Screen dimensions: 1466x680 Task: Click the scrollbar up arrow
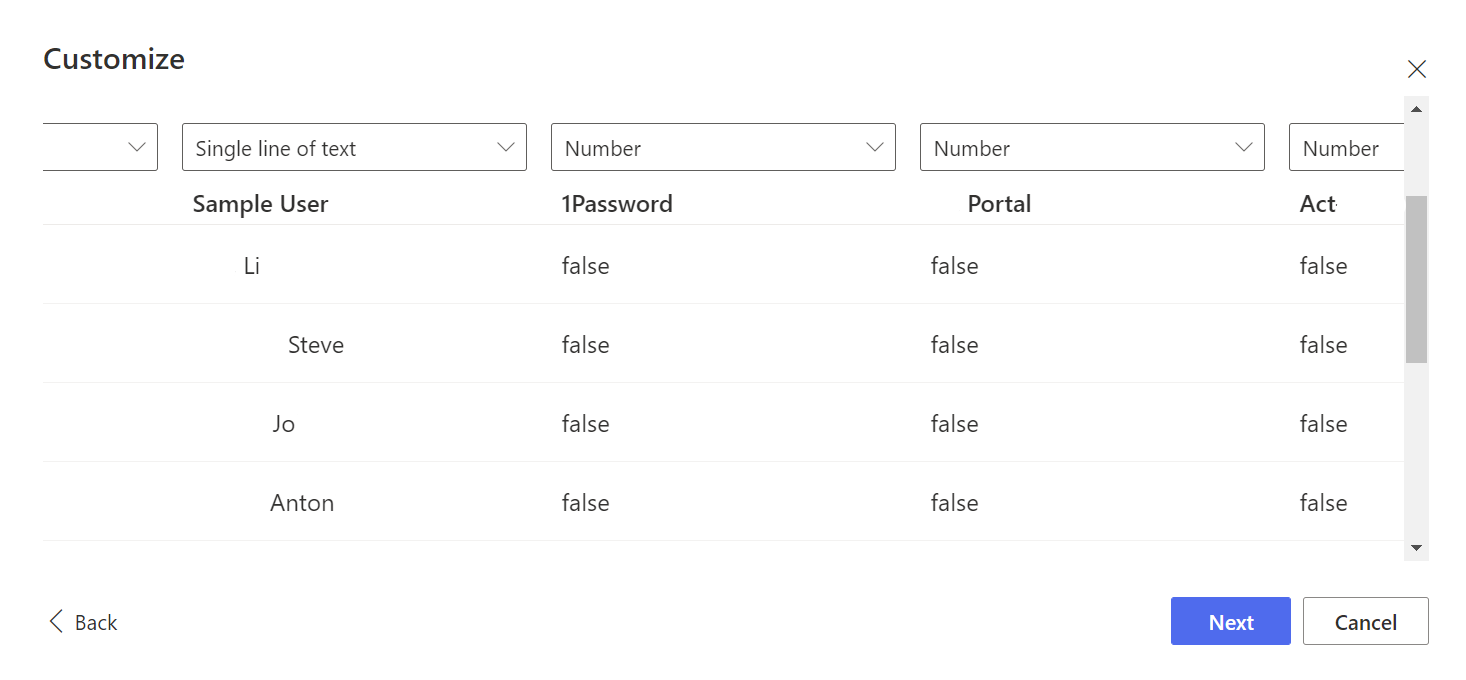coord(1416,108)
